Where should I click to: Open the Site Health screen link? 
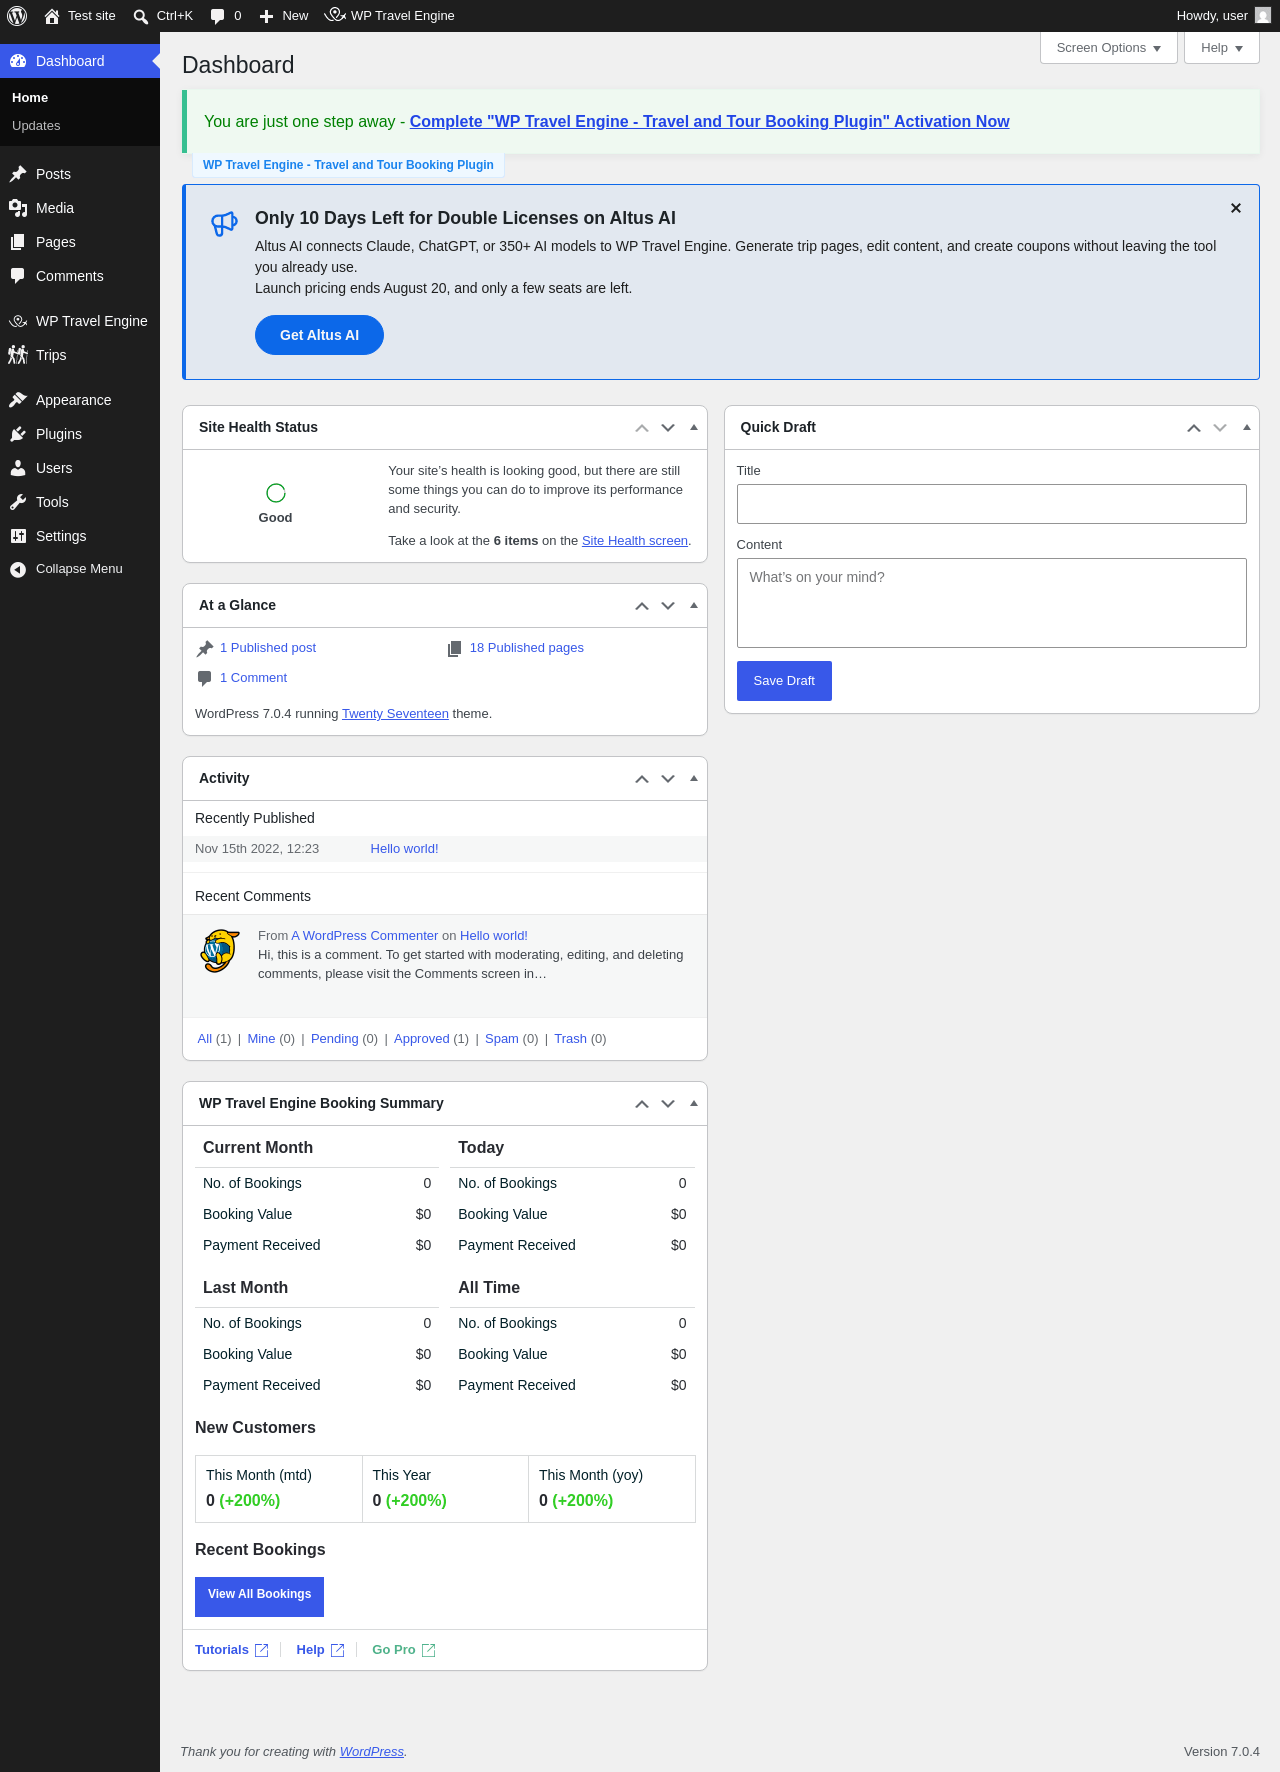635,541
